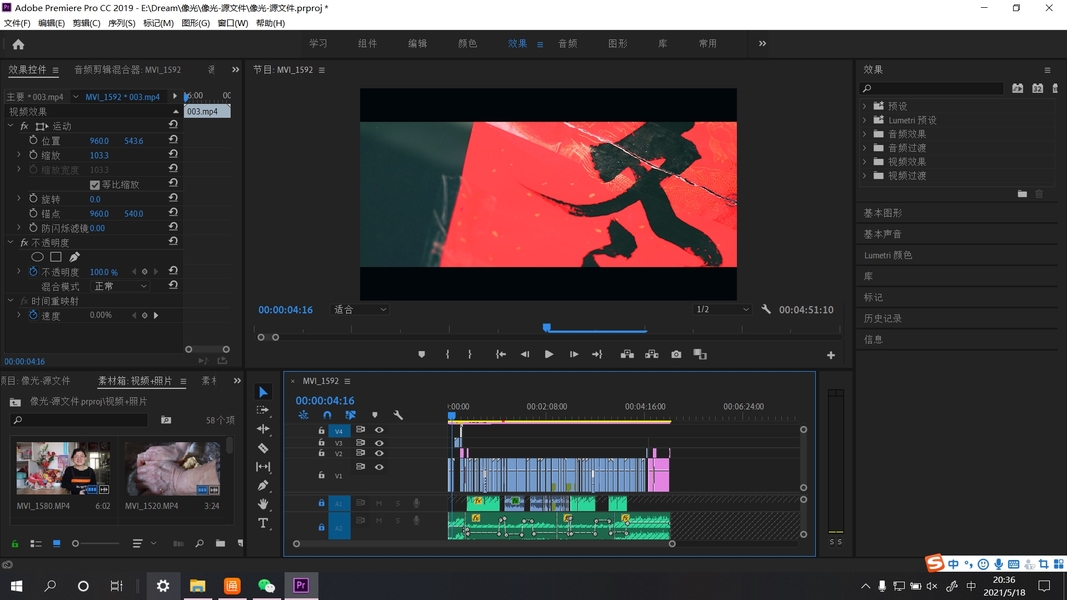Image resolution: width=1067 pixels, height=600 pixels.
Task: Collapse the Motion effect properties
Action: point(10,126)
